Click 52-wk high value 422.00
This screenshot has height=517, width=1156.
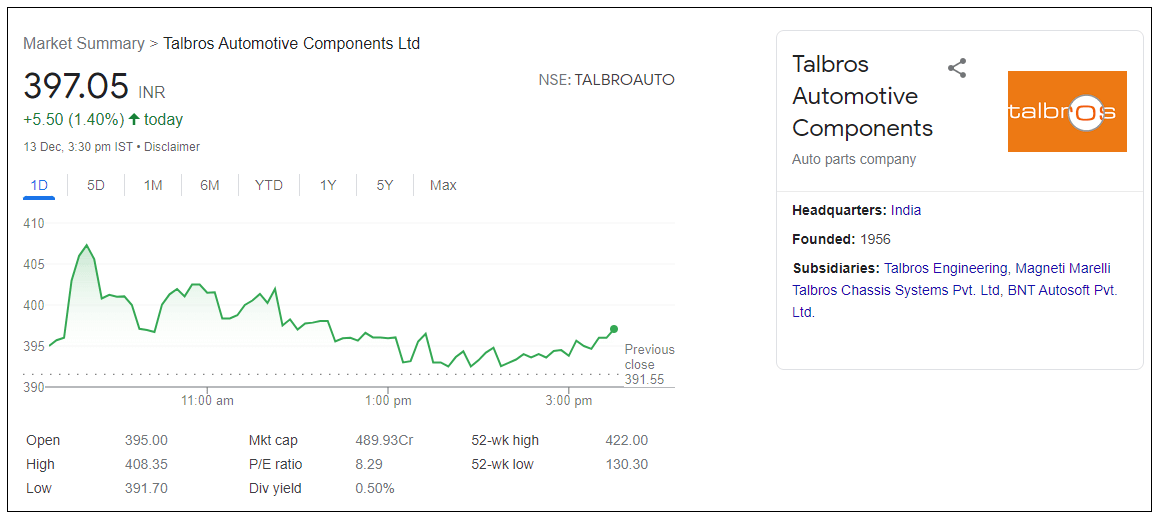[627, 440]
